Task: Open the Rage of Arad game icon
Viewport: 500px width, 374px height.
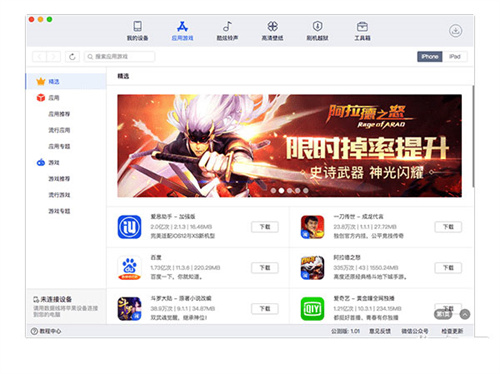Action: tap(312, 268)
